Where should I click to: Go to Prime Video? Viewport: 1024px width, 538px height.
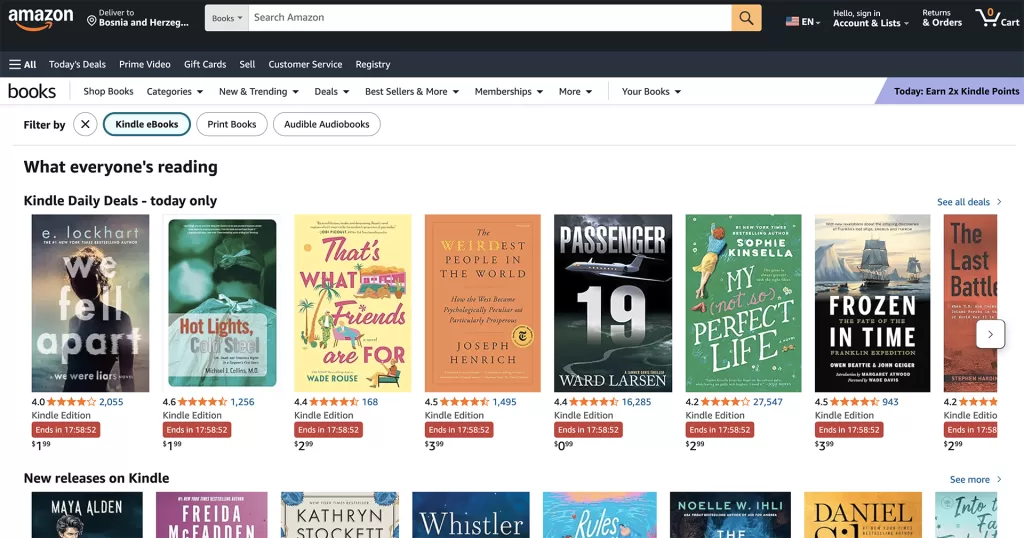click(144, 65)
